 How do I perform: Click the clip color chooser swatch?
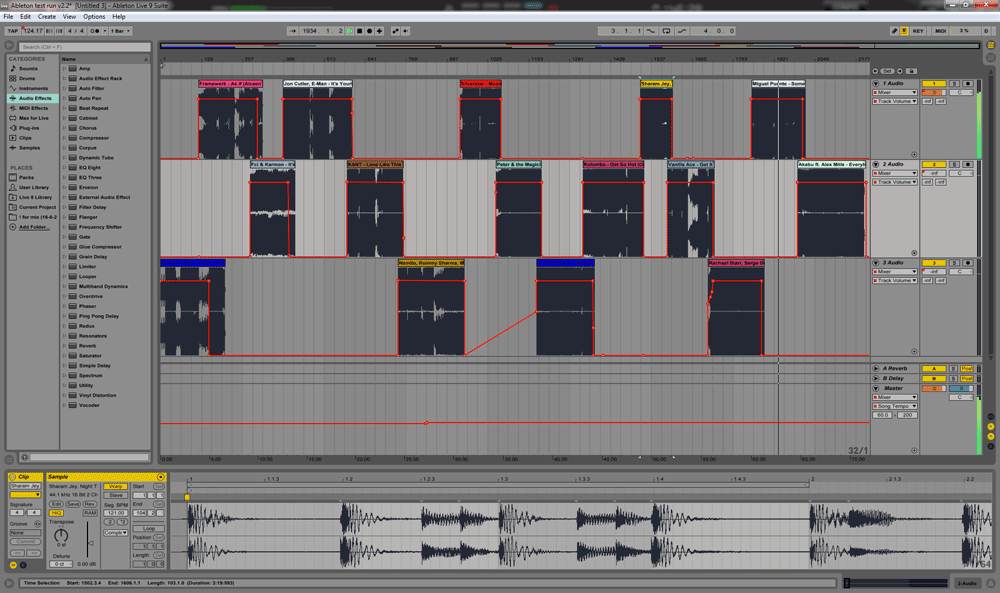[x=26, y=495]
